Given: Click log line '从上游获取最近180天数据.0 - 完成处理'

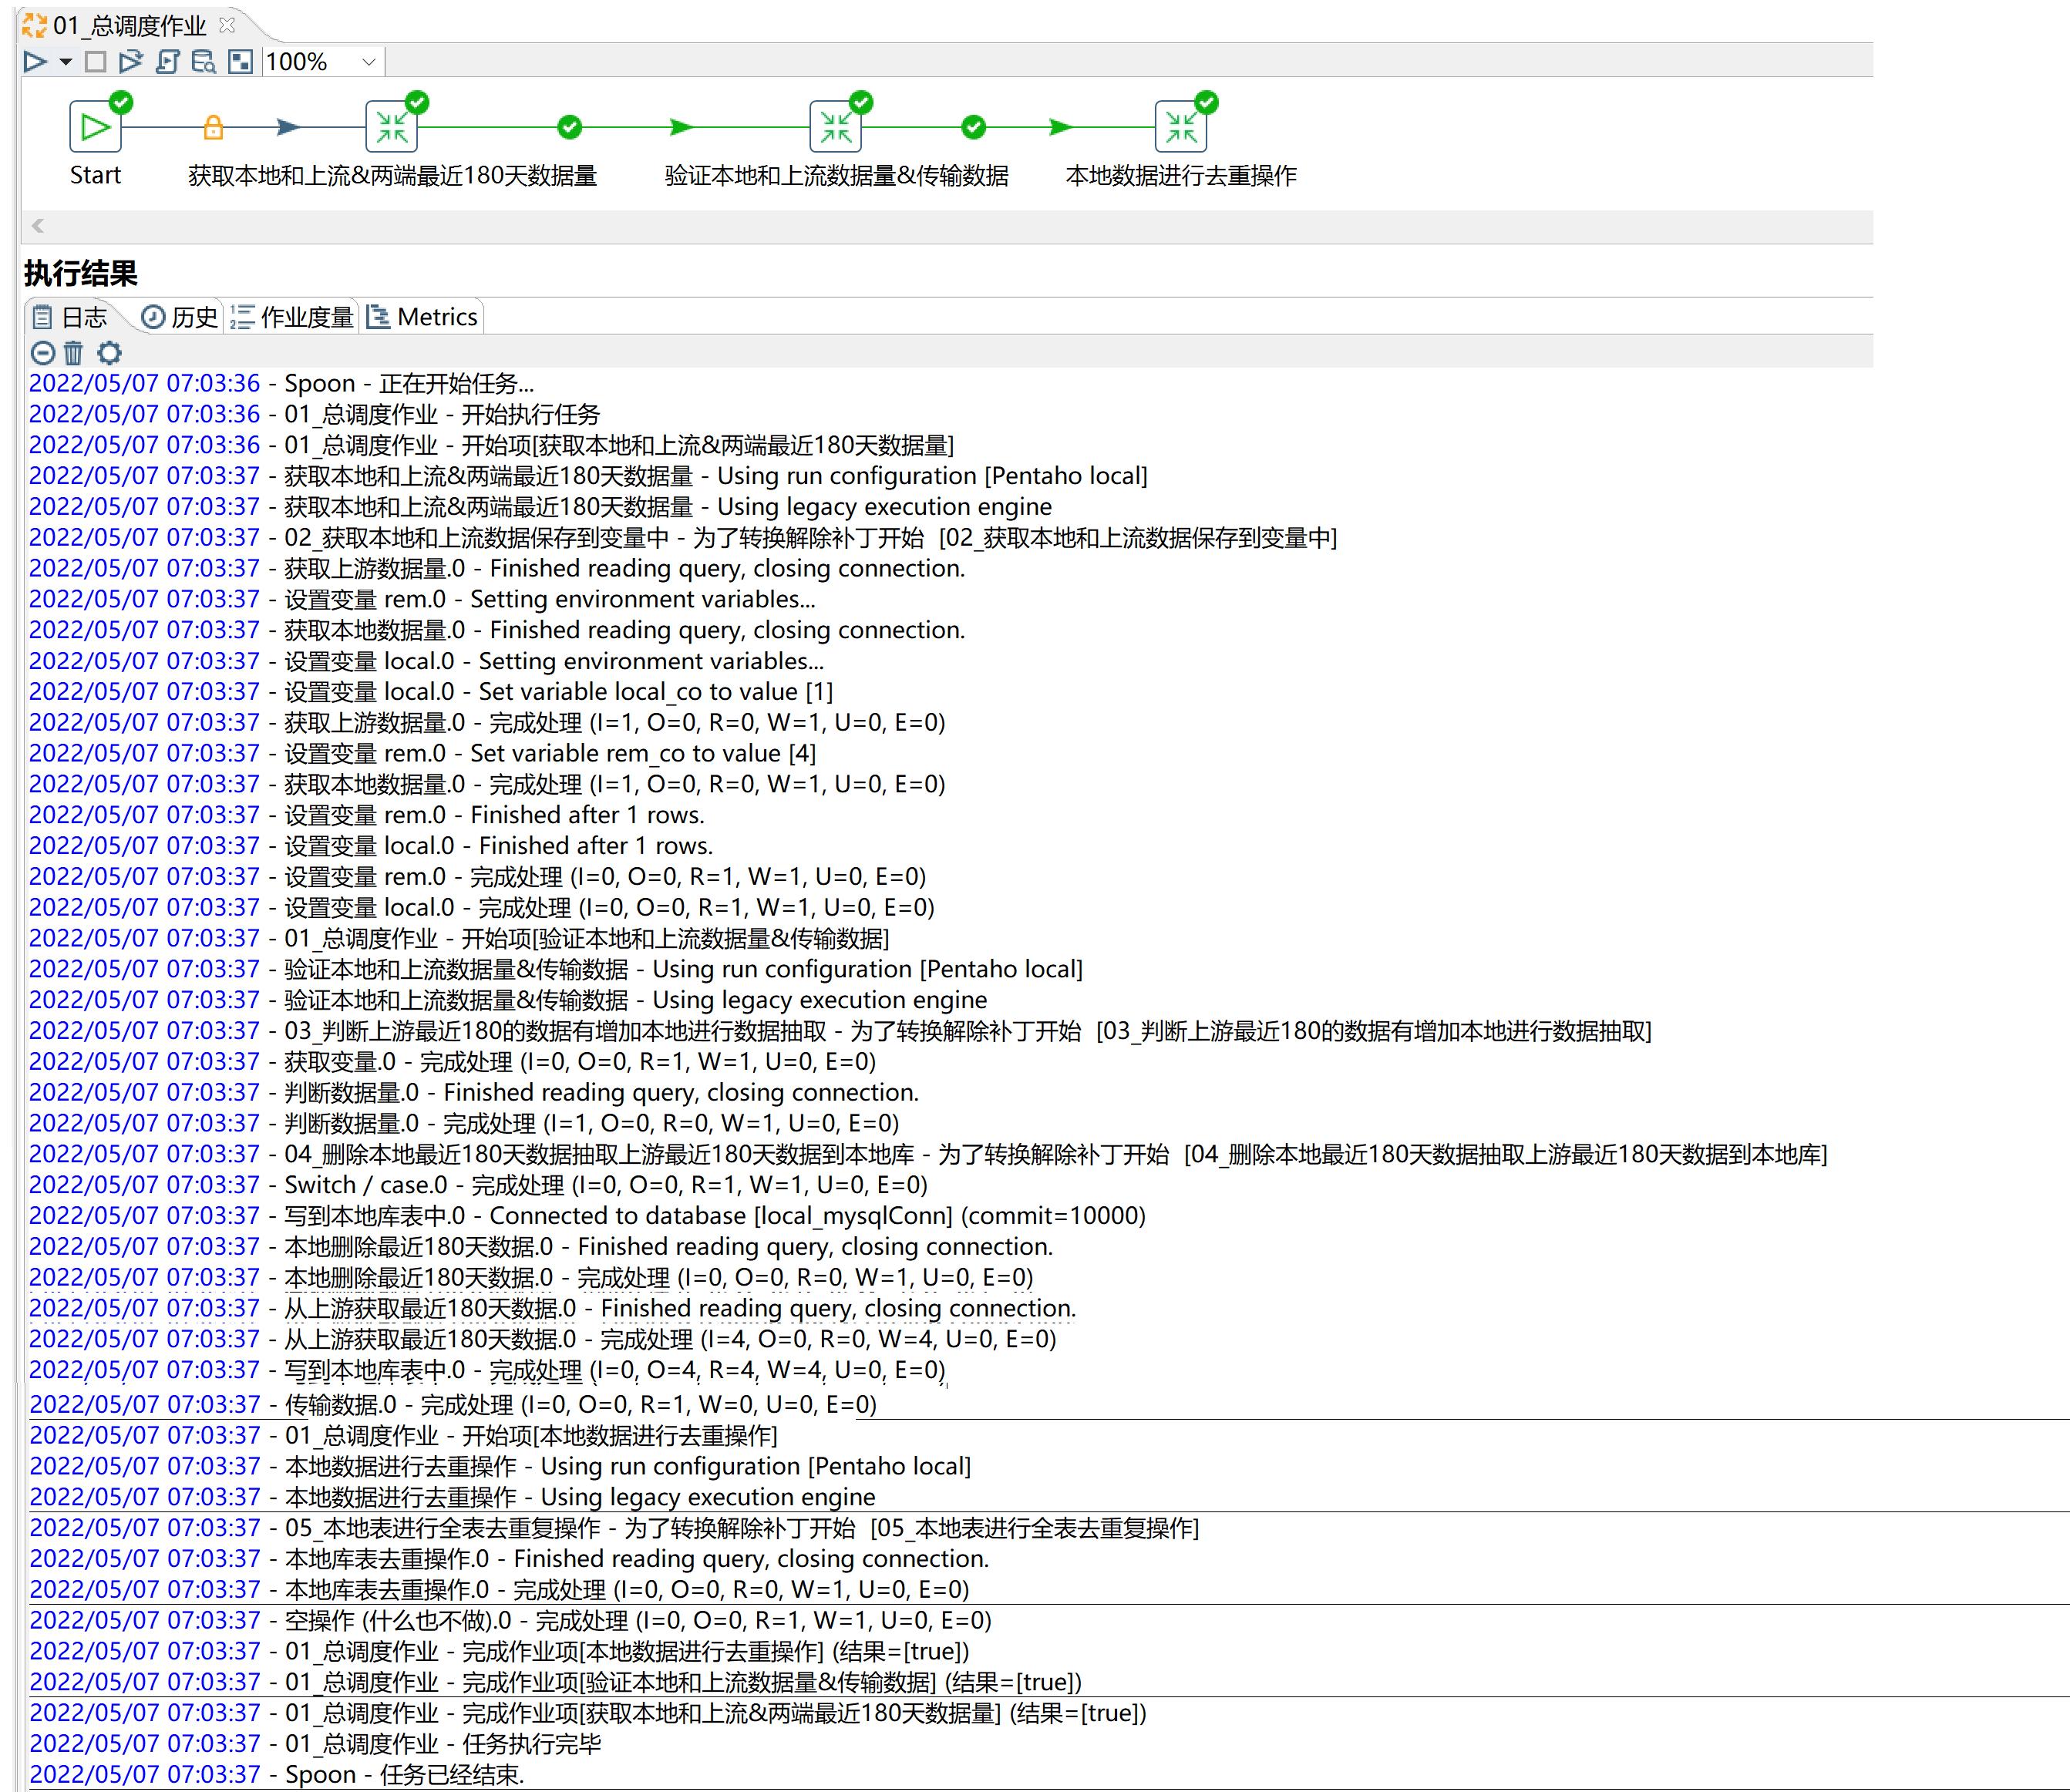Looking at the screenshot, I should tap(543, 1339).
